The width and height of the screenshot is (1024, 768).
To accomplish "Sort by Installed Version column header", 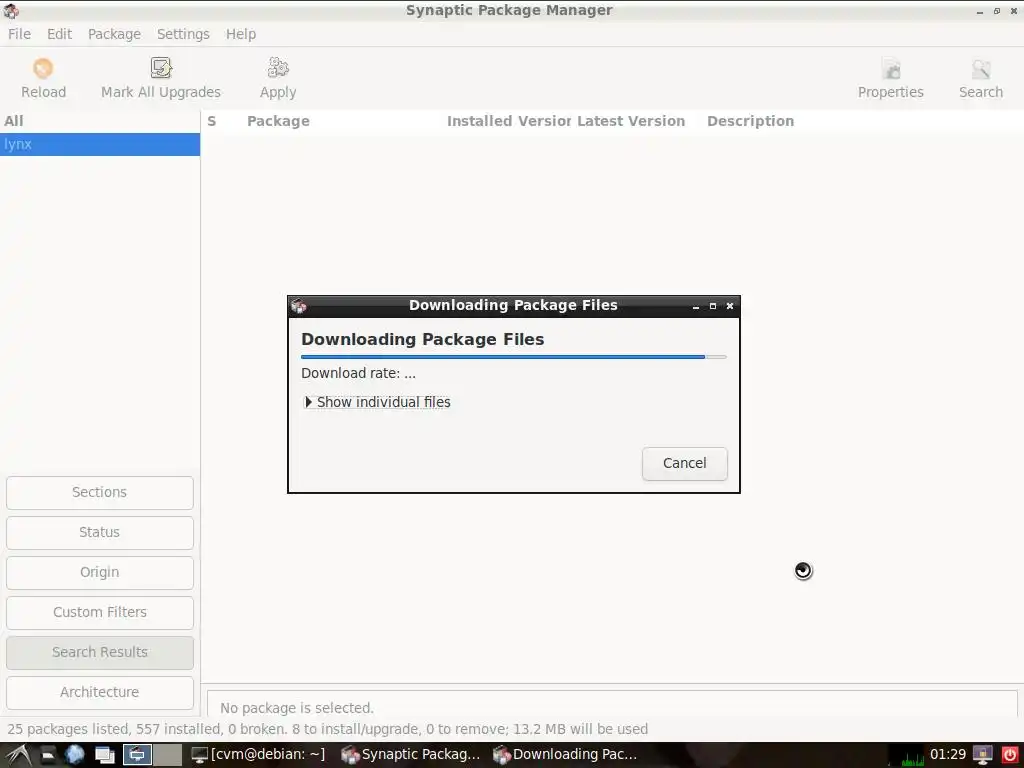I will point(508,121).
